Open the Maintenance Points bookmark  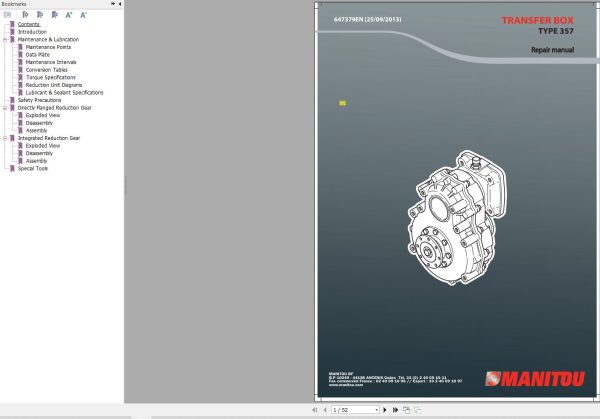point(48,47)
